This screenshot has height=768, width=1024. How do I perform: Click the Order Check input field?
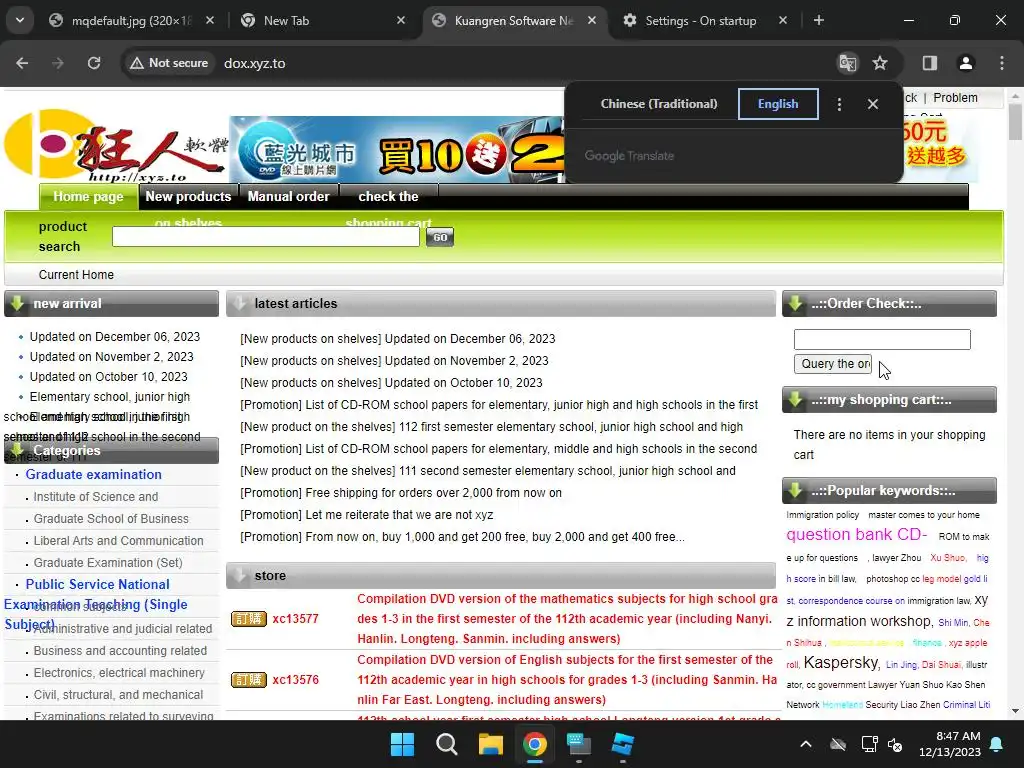(882, 340)
